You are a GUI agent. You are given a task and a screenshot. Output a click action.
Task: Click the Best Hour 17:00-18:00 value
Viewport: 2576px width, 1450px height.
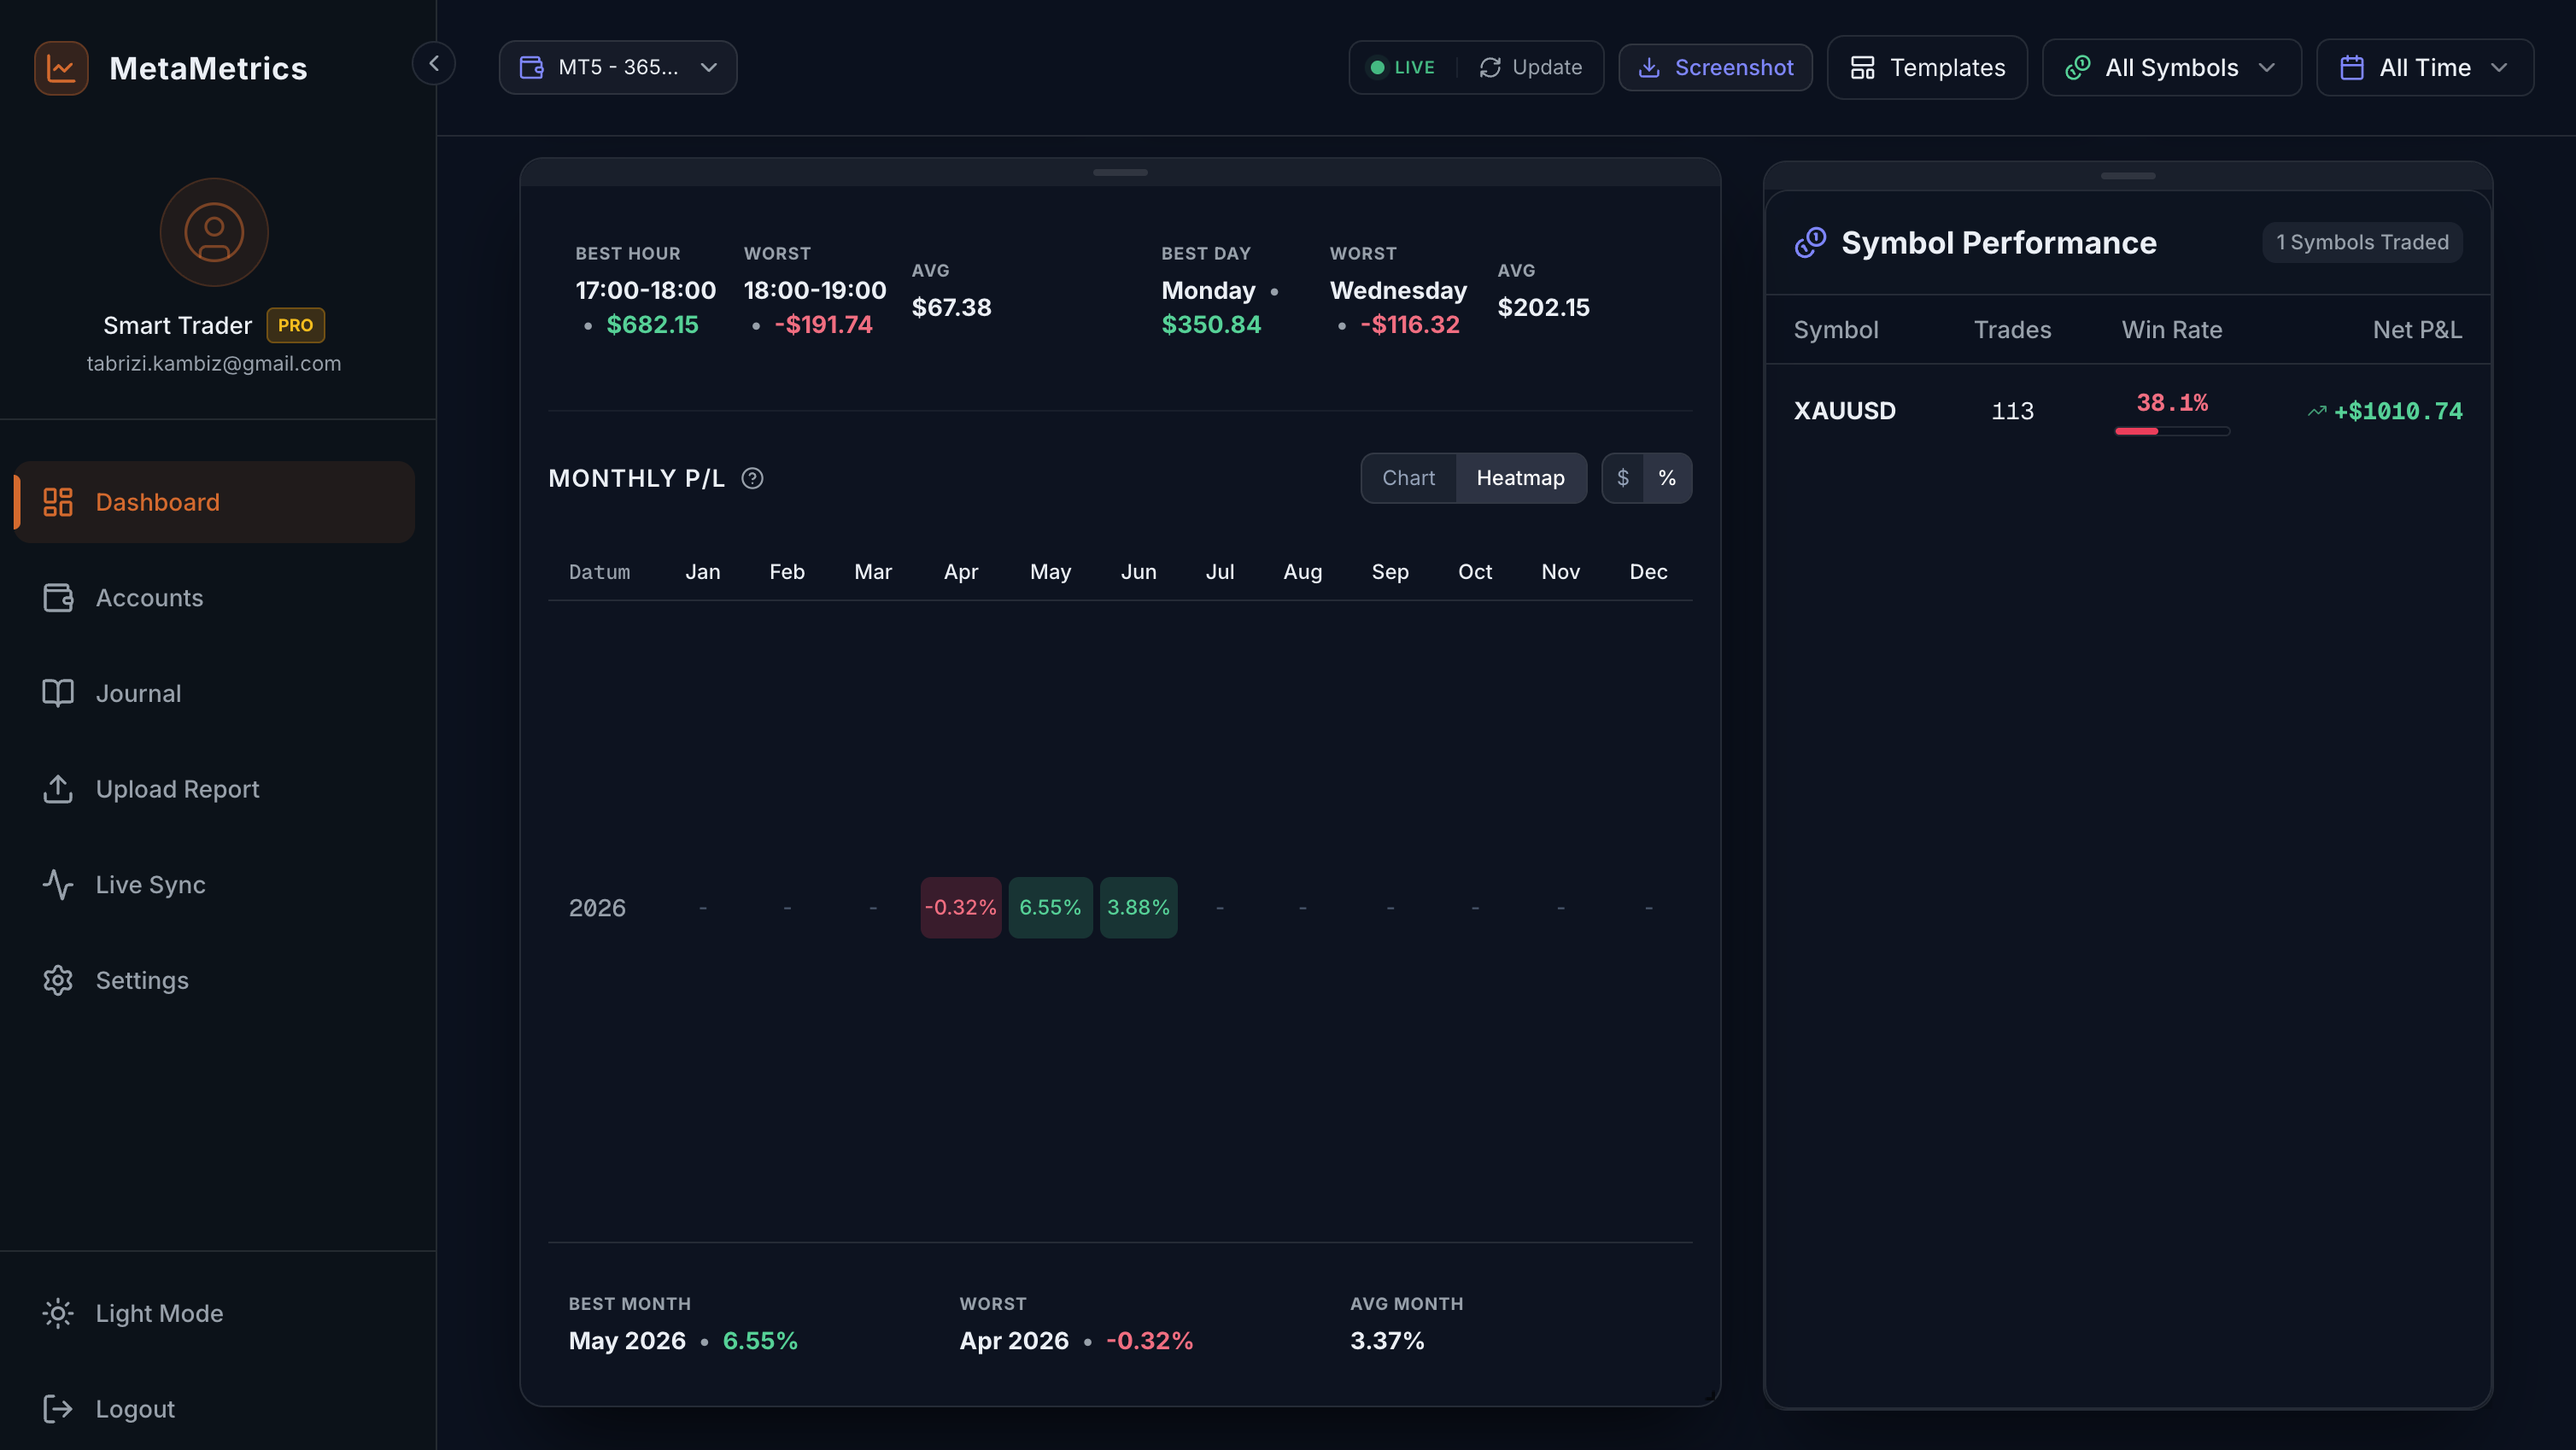(645, 290)
